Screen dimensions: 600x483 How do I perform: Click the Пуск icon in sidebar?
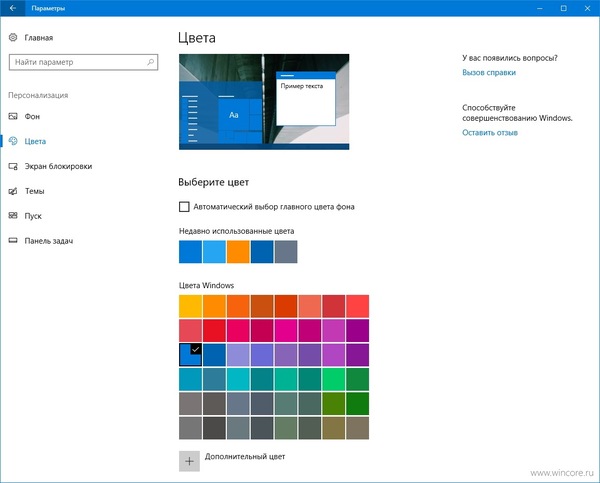pos(13,216)
